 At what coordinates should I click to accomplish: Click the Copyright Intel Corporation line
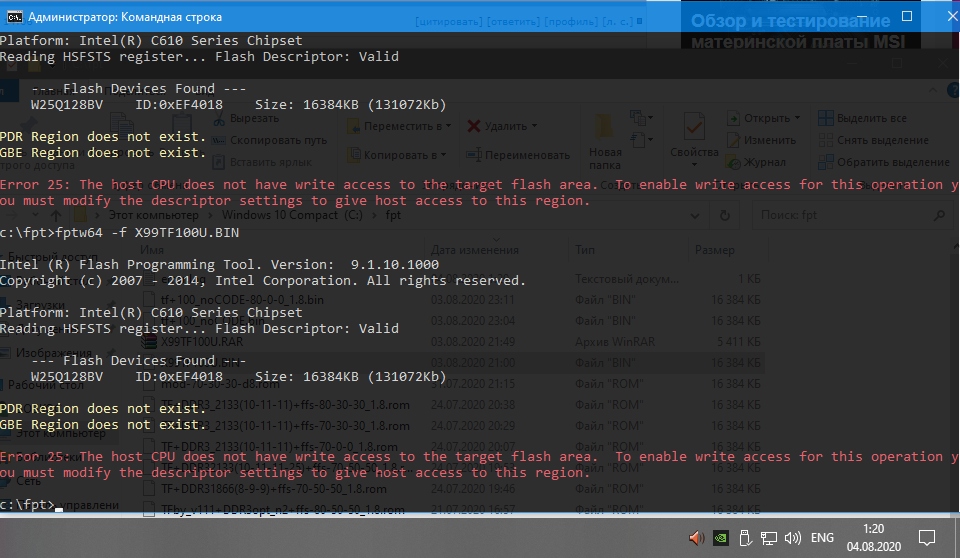(263, 281)
